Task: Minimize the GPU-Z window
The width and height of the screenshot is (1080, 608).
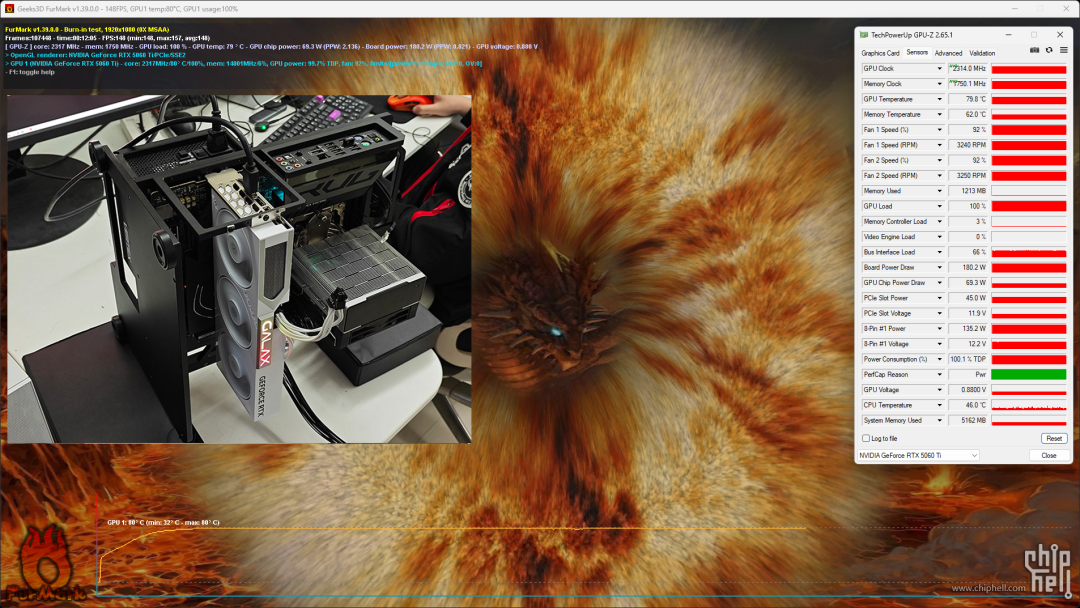Action: pos(1008,34)
